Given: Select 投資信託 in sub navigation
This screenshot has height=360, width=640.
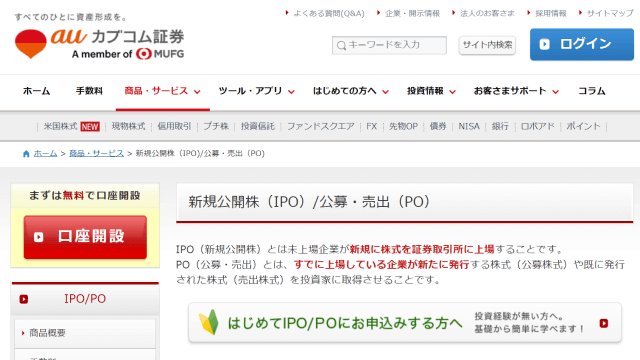Looking at the screenshot, I should coord(258,127).
